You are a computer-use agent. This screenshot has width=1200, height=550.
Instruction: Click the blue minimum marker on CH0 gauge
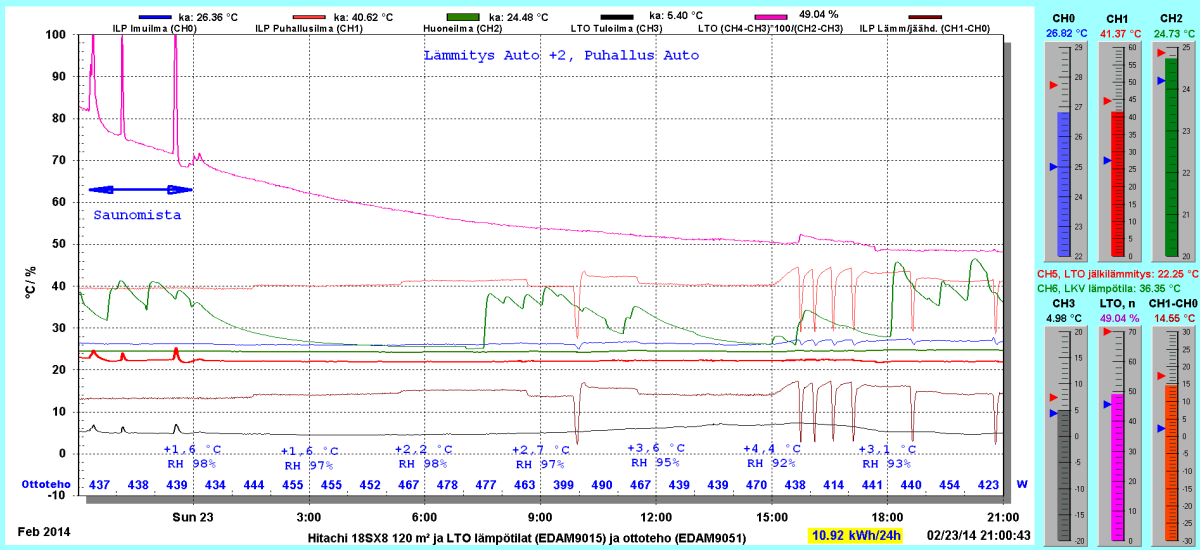click(x=1053, y=167)
